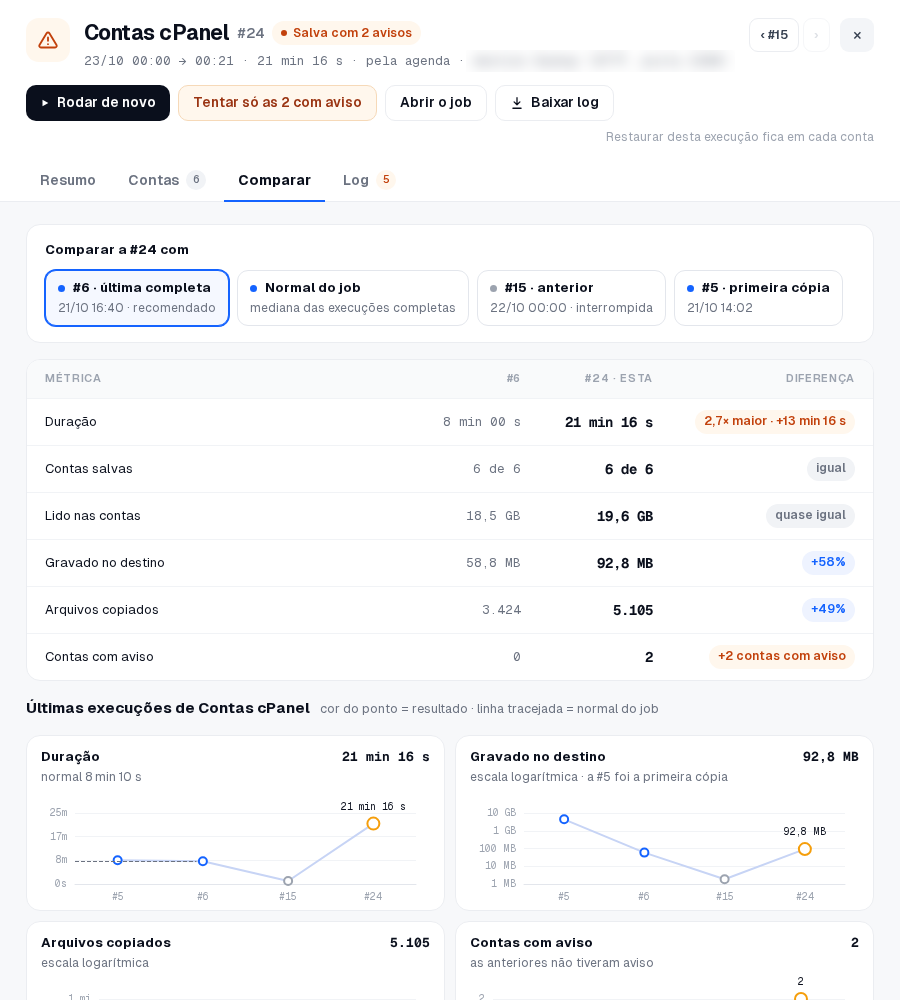
Task: Click the 'Contas com aviso' chart card title
Action: (531, 943)
